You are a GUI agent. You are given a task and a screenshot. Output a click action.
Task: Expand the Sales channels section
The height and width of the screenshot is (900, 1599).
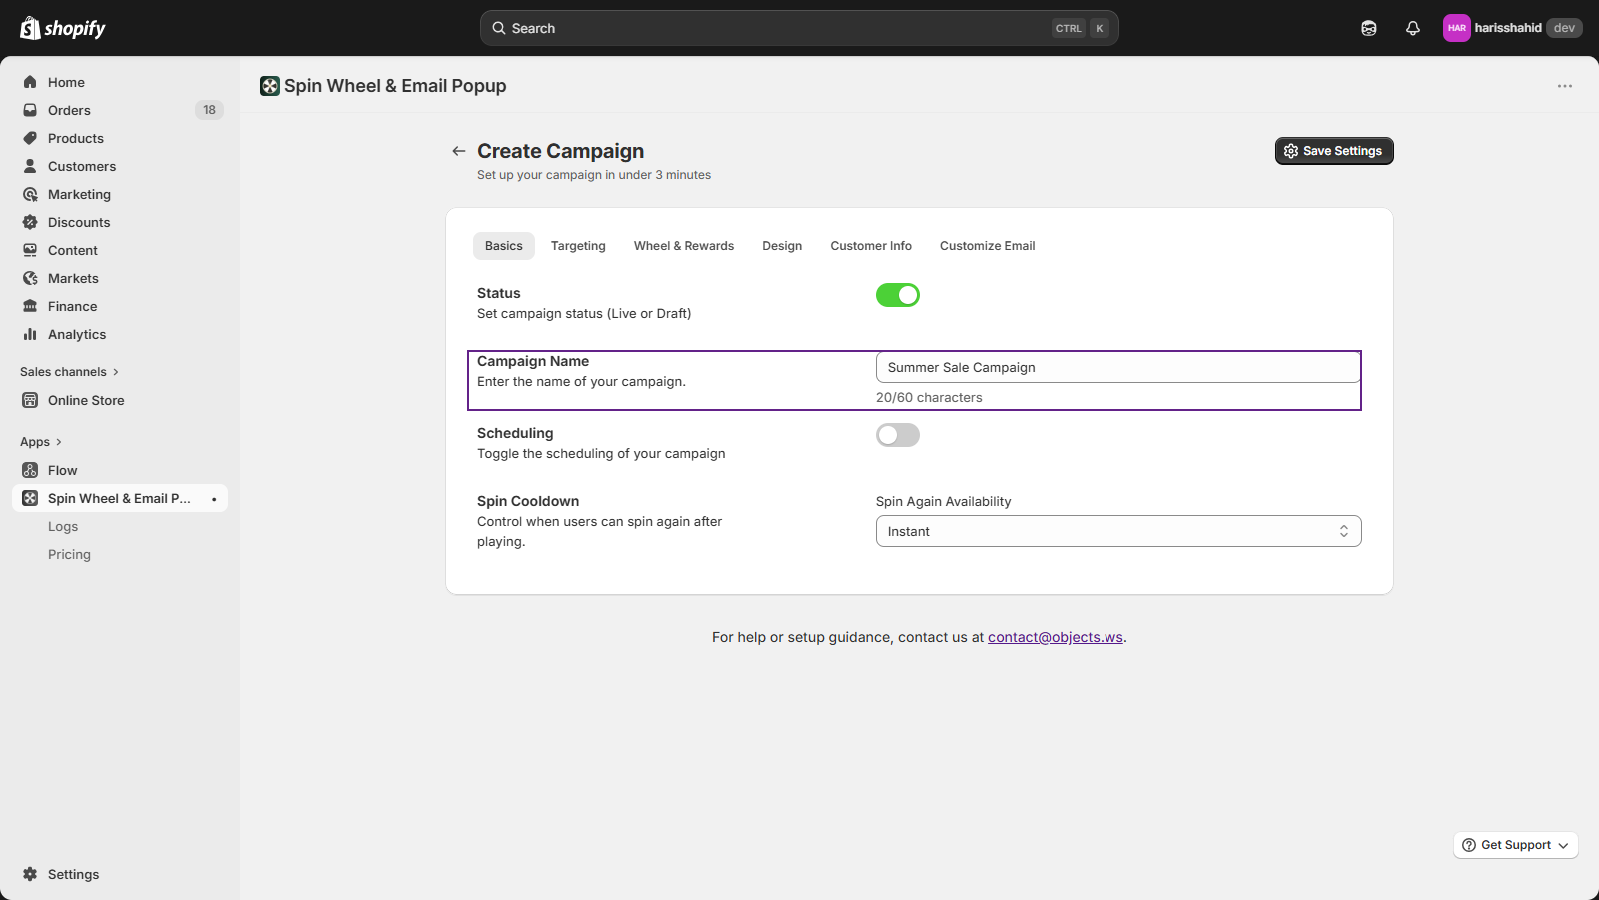[x=69, y=372]
